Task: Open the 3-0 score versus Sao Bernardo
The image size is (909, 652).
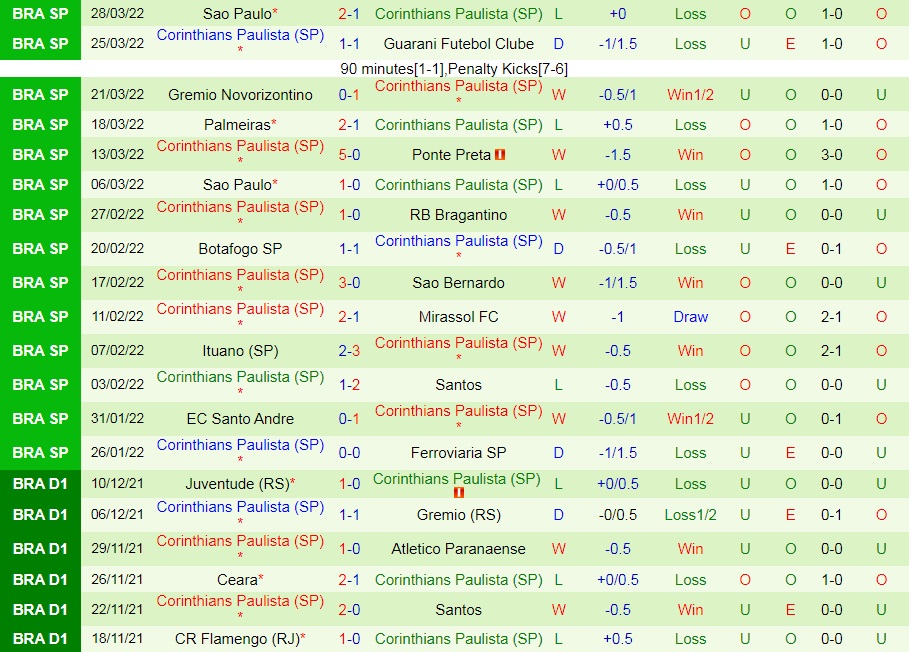Action: [x=349, y=283]
